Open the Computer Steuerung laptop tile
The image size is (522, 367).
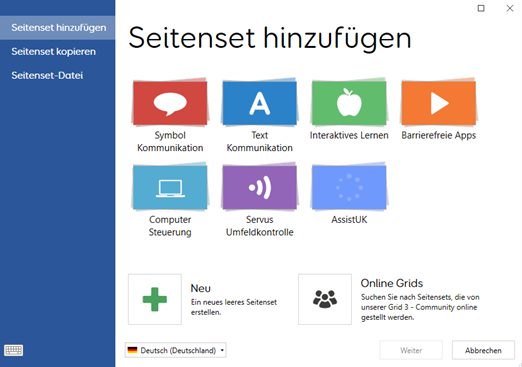click(x=170, y=187)
